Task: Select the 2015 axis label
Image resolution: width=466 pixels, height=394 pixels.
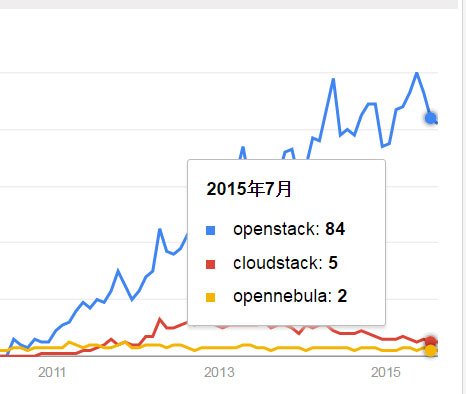Action: coord(386,372)
